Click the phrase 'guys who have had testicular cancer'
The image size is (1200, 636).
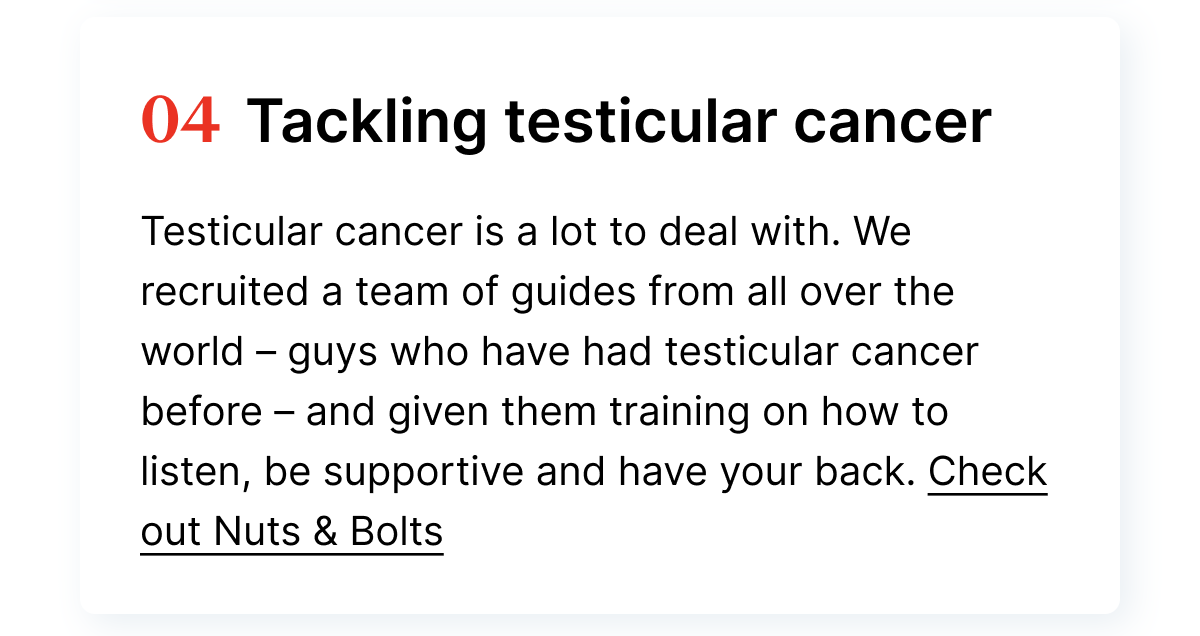pos(634,354)
